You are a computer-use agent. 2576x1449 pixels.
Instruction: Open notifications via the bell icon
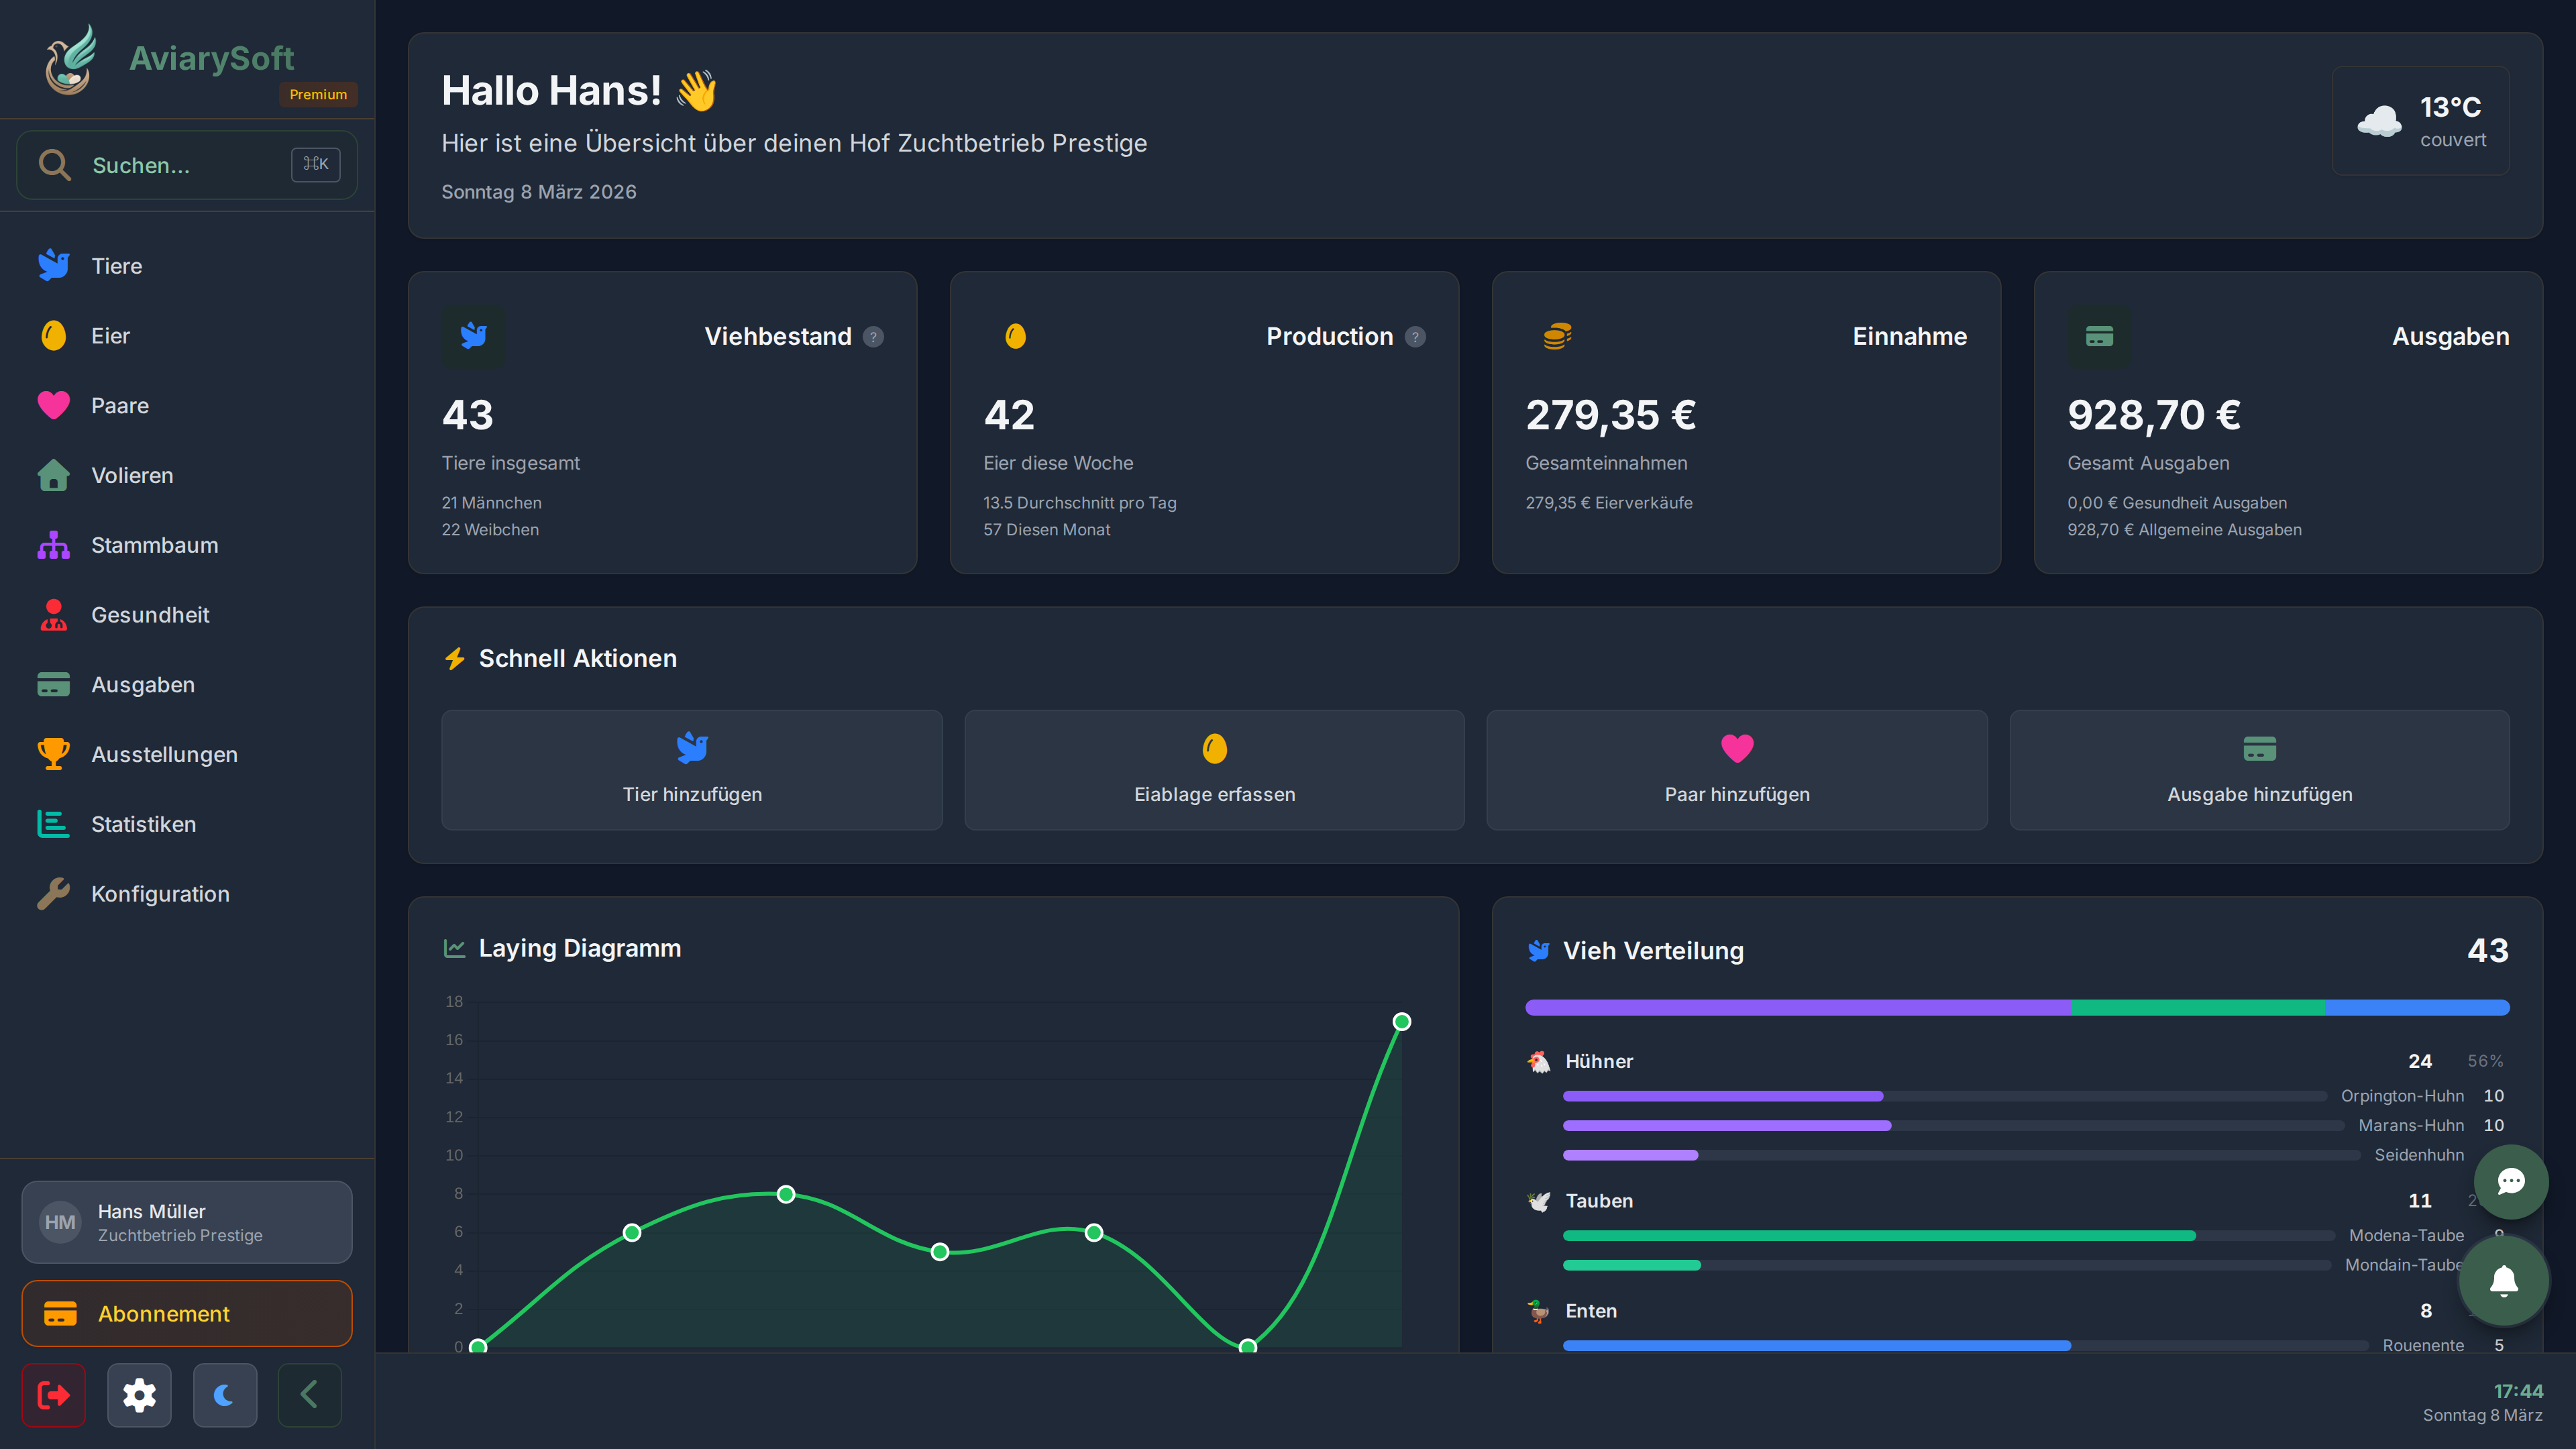point(2505,1281)
